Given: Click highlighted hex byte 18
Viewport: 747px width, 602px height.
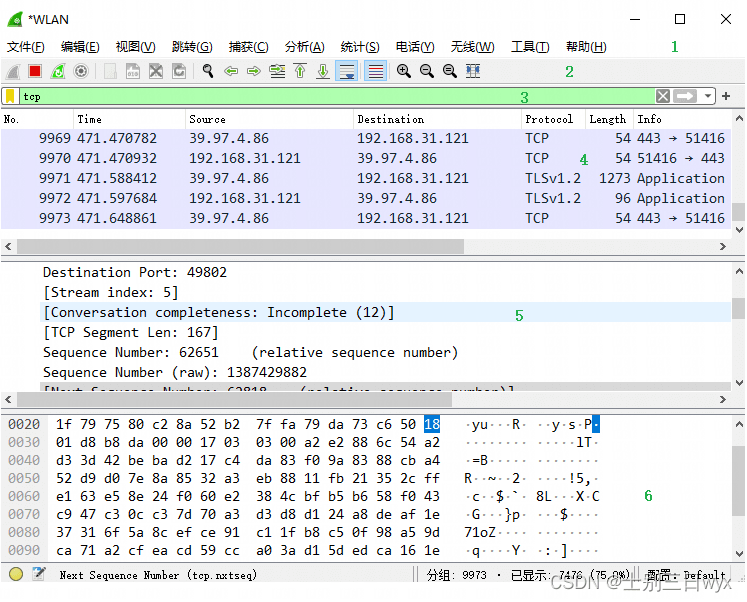Looking at the screenshot, I should pos(432,424).
